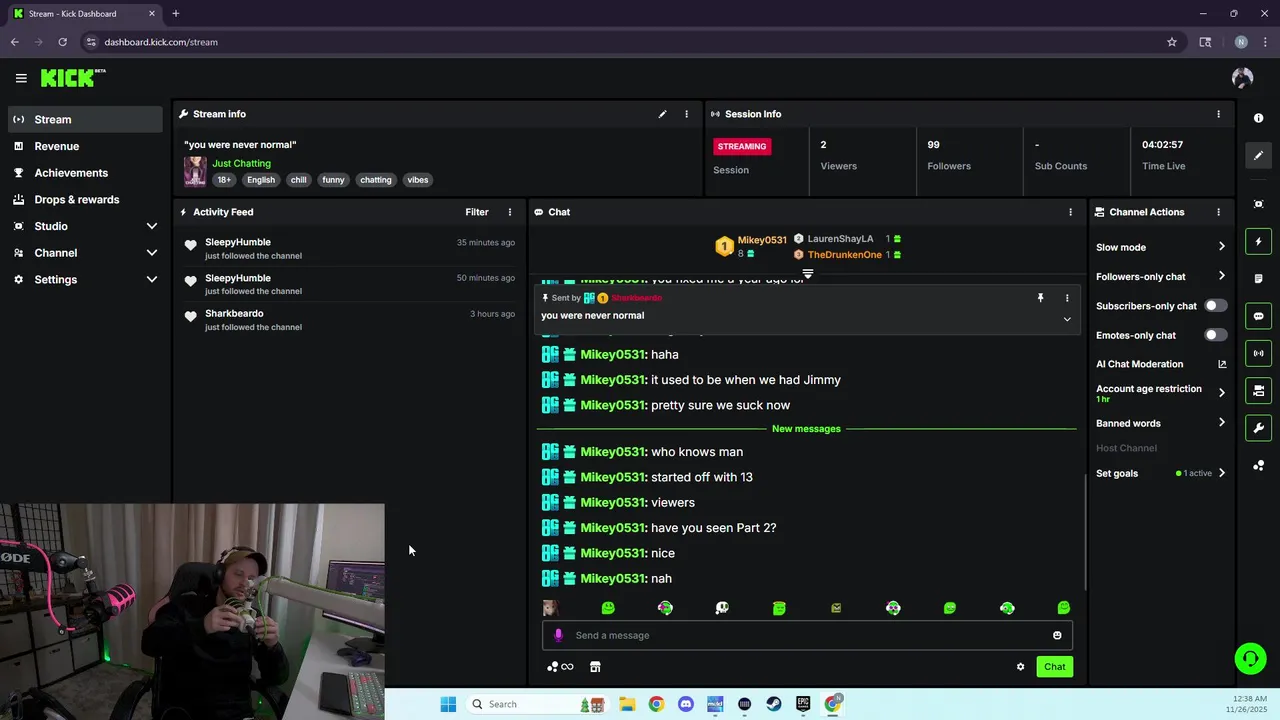Open the green headset support button

click(1249, 658)
